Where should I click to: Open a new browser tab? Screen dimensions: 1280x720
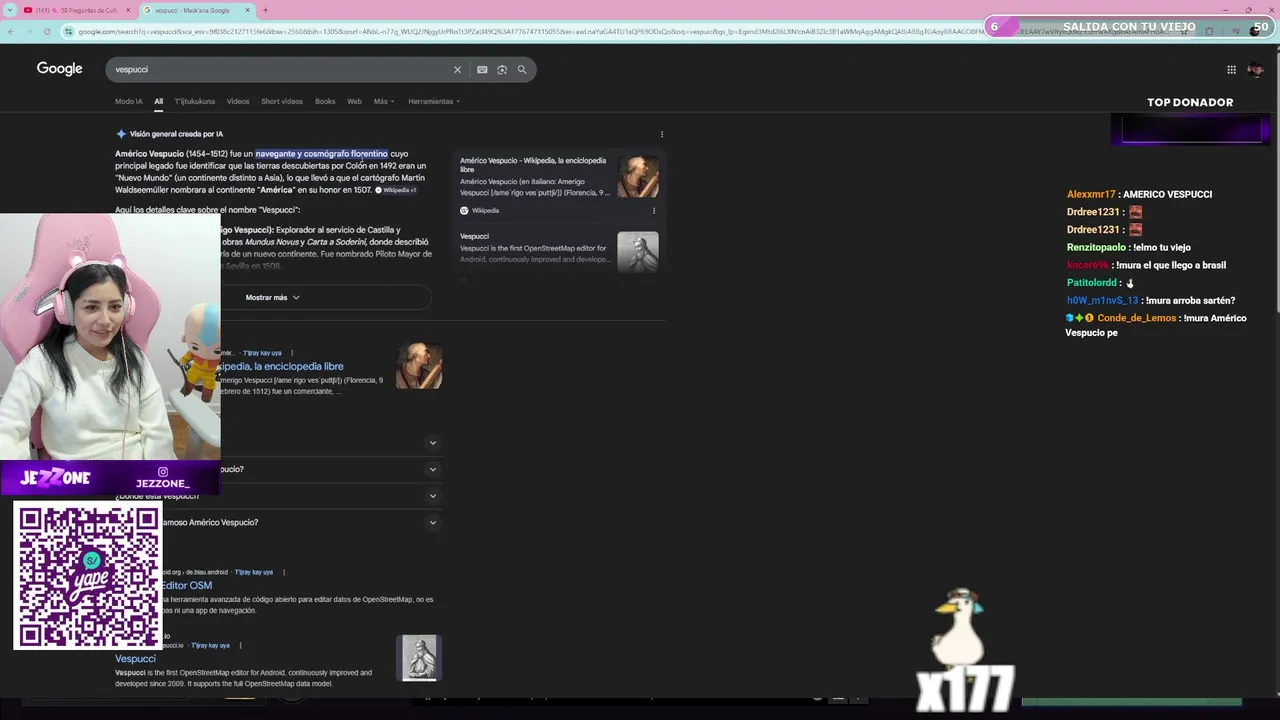[265, 10]
